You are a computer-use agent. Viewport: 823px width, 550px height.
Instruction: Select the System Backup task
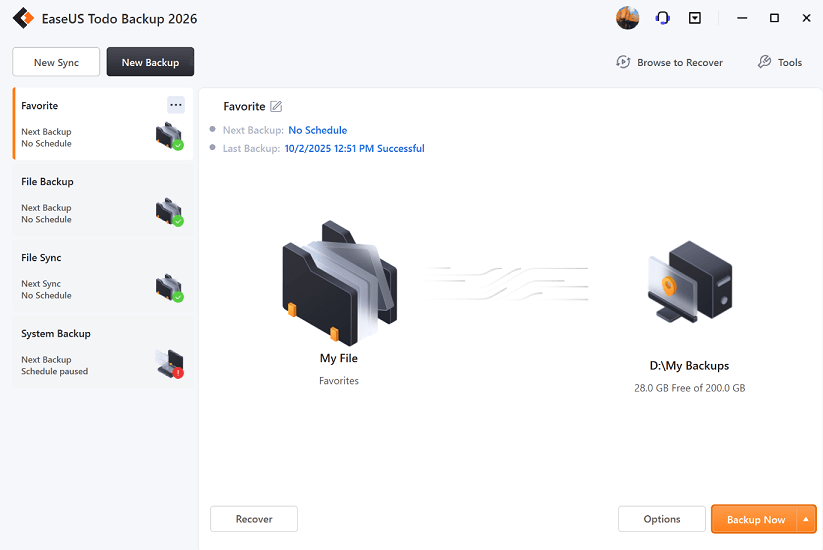pos(103,352)
